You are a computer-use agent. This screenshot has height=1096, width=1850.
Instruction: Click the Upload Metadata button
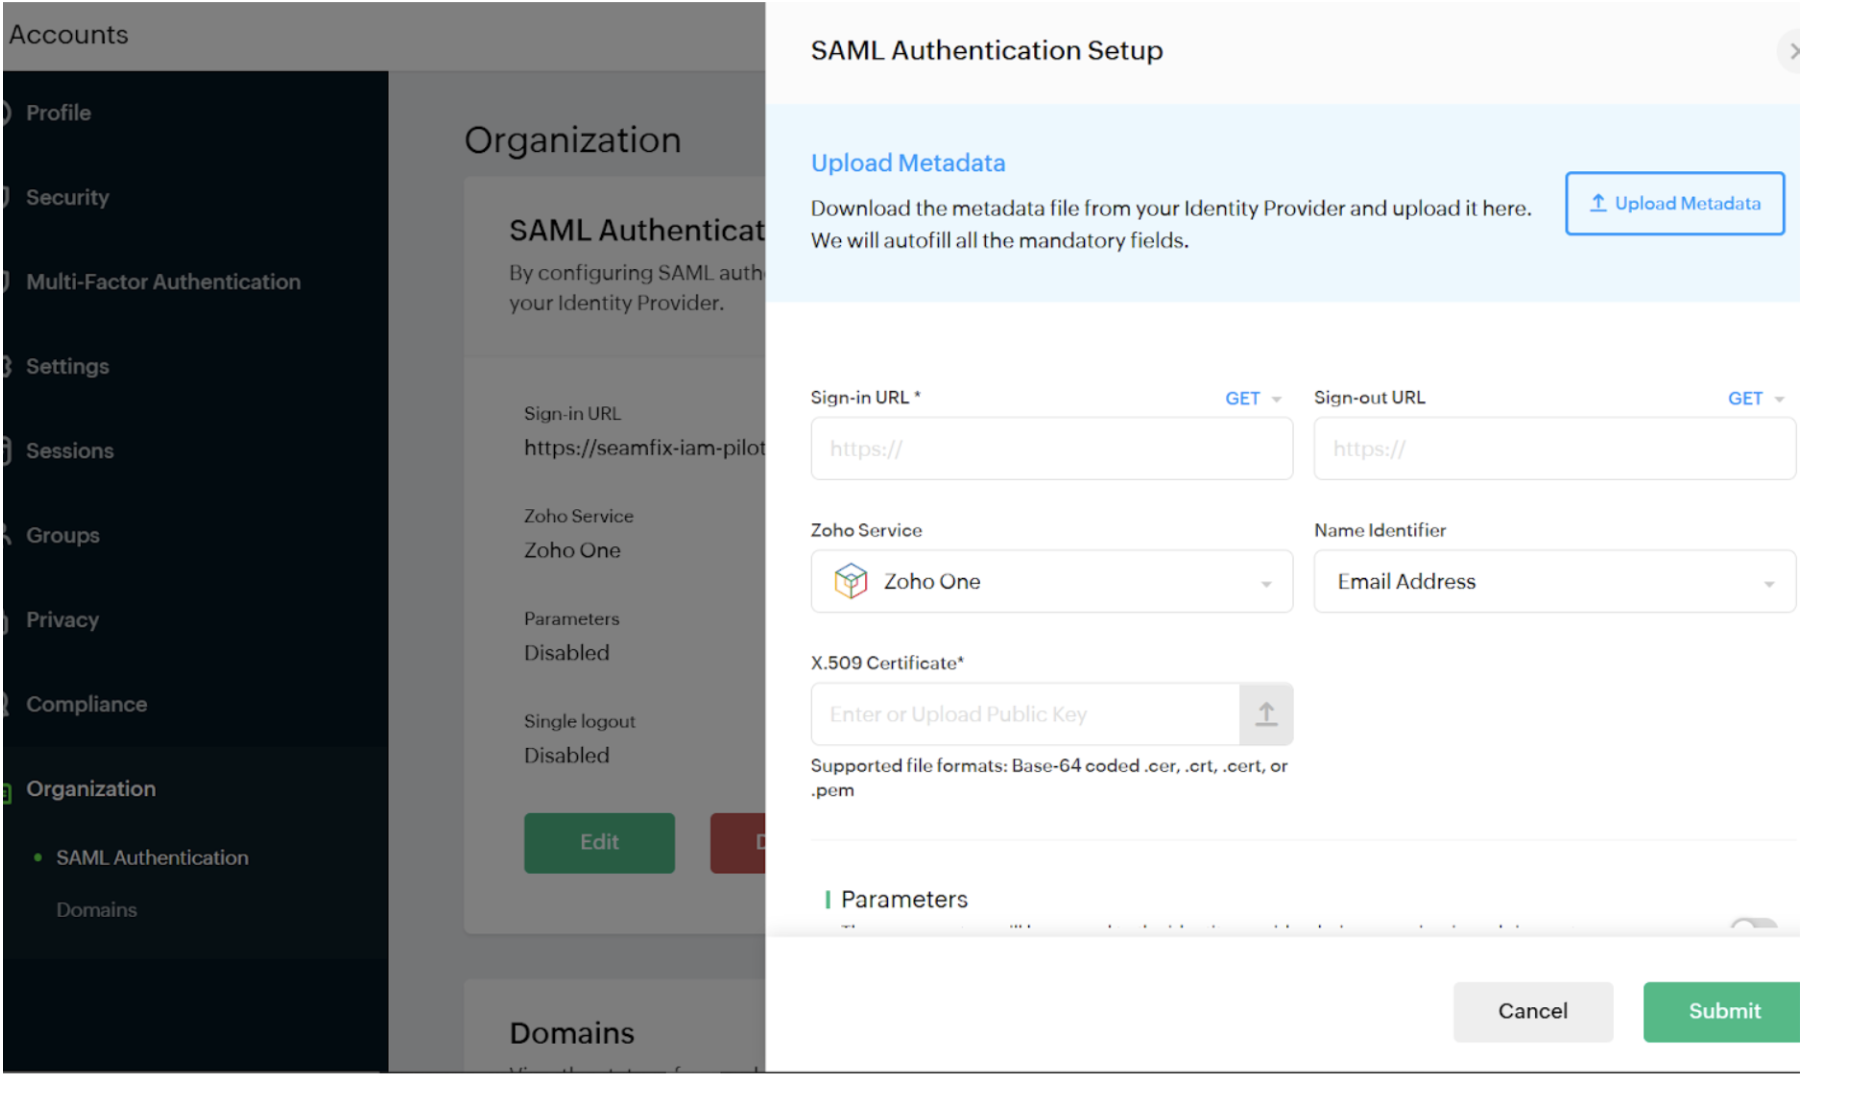(1675, 203)
